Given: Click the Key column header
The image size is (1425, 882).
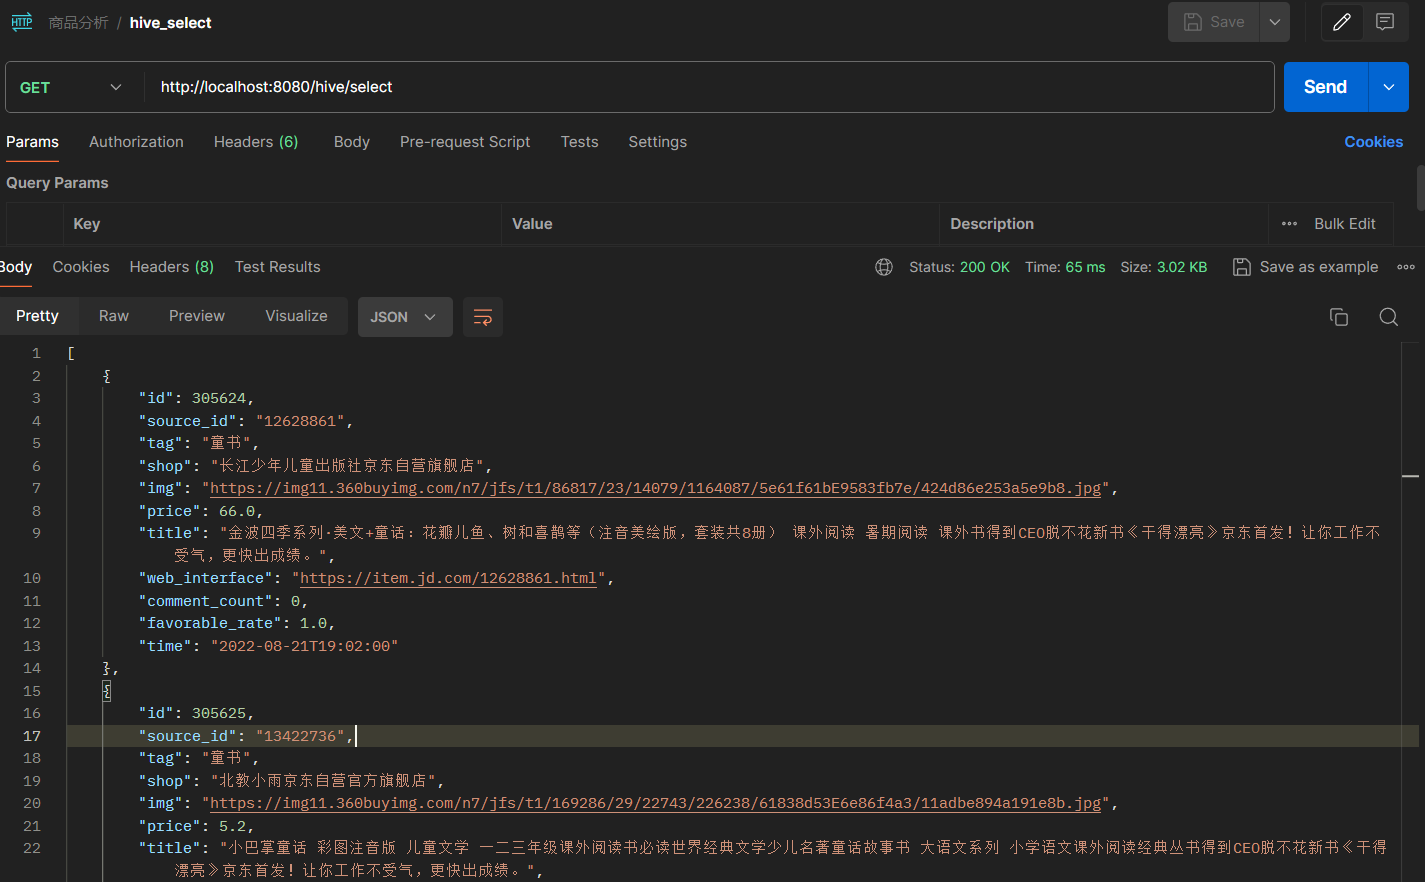Looking at the screenshot, I should [87, 224].
